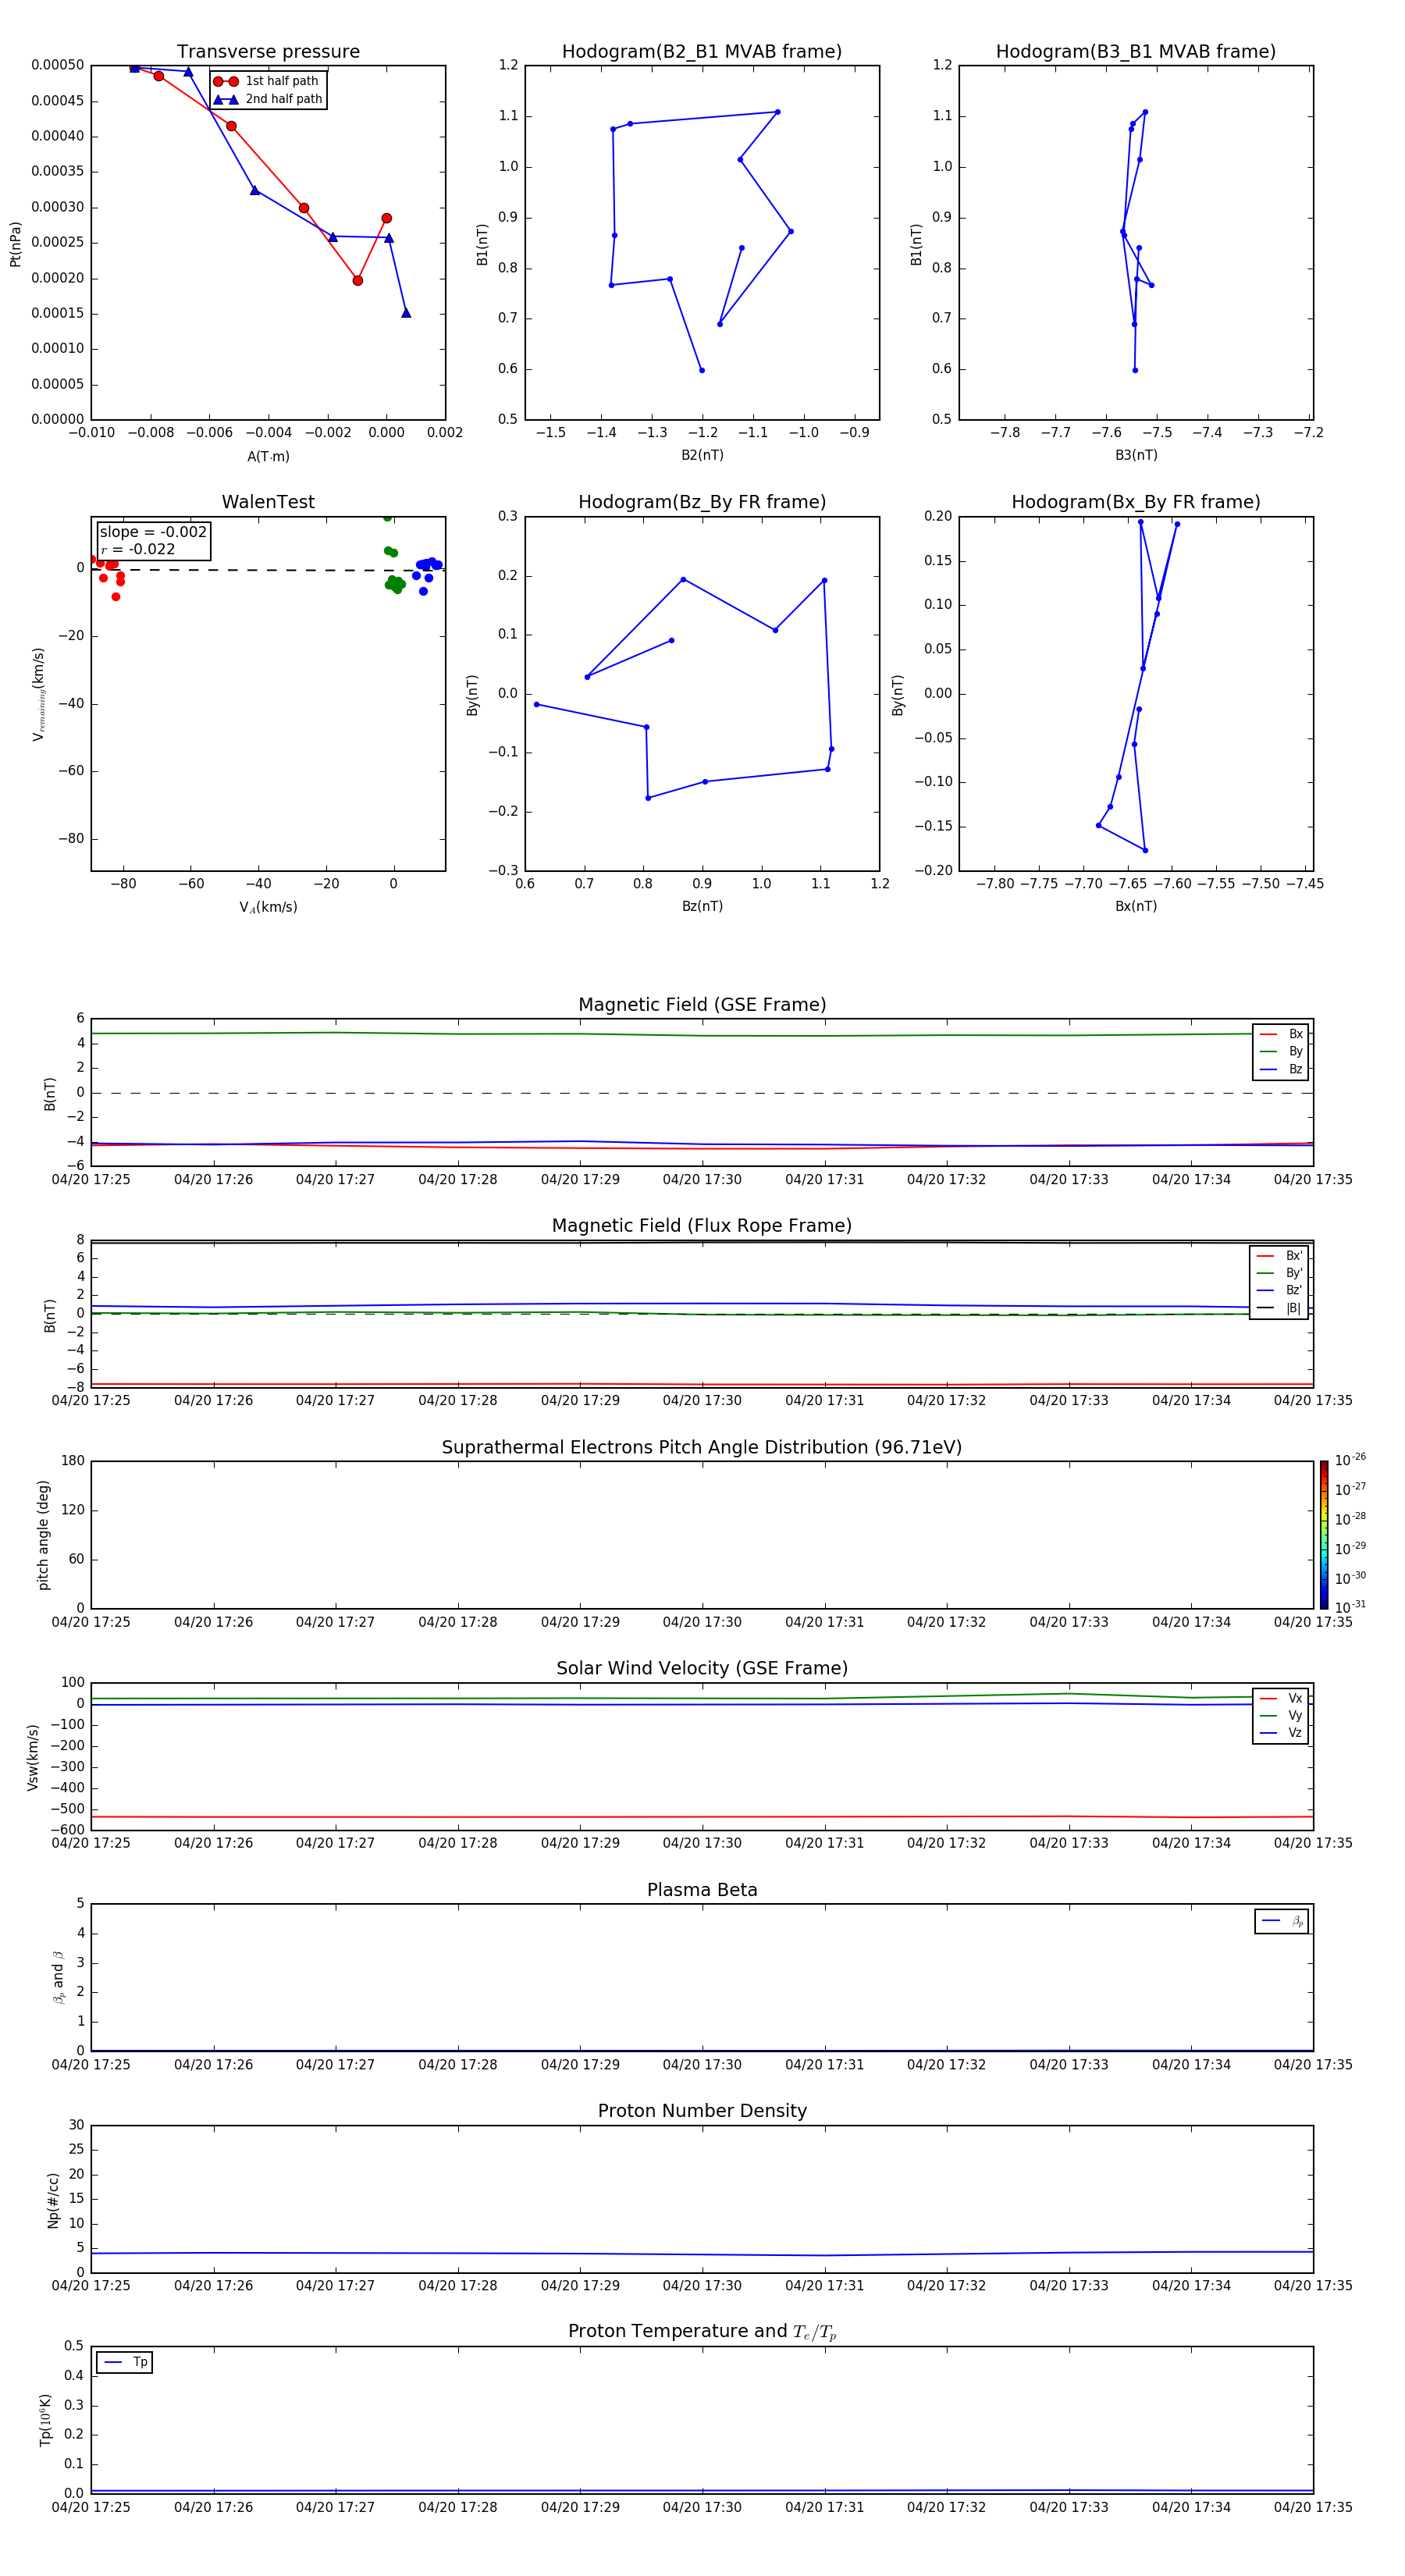Screen dimensions: 1405x2576
Task: Click the 'Hodogram(Bz_By FR frame)' title
Action: point(702,502)
